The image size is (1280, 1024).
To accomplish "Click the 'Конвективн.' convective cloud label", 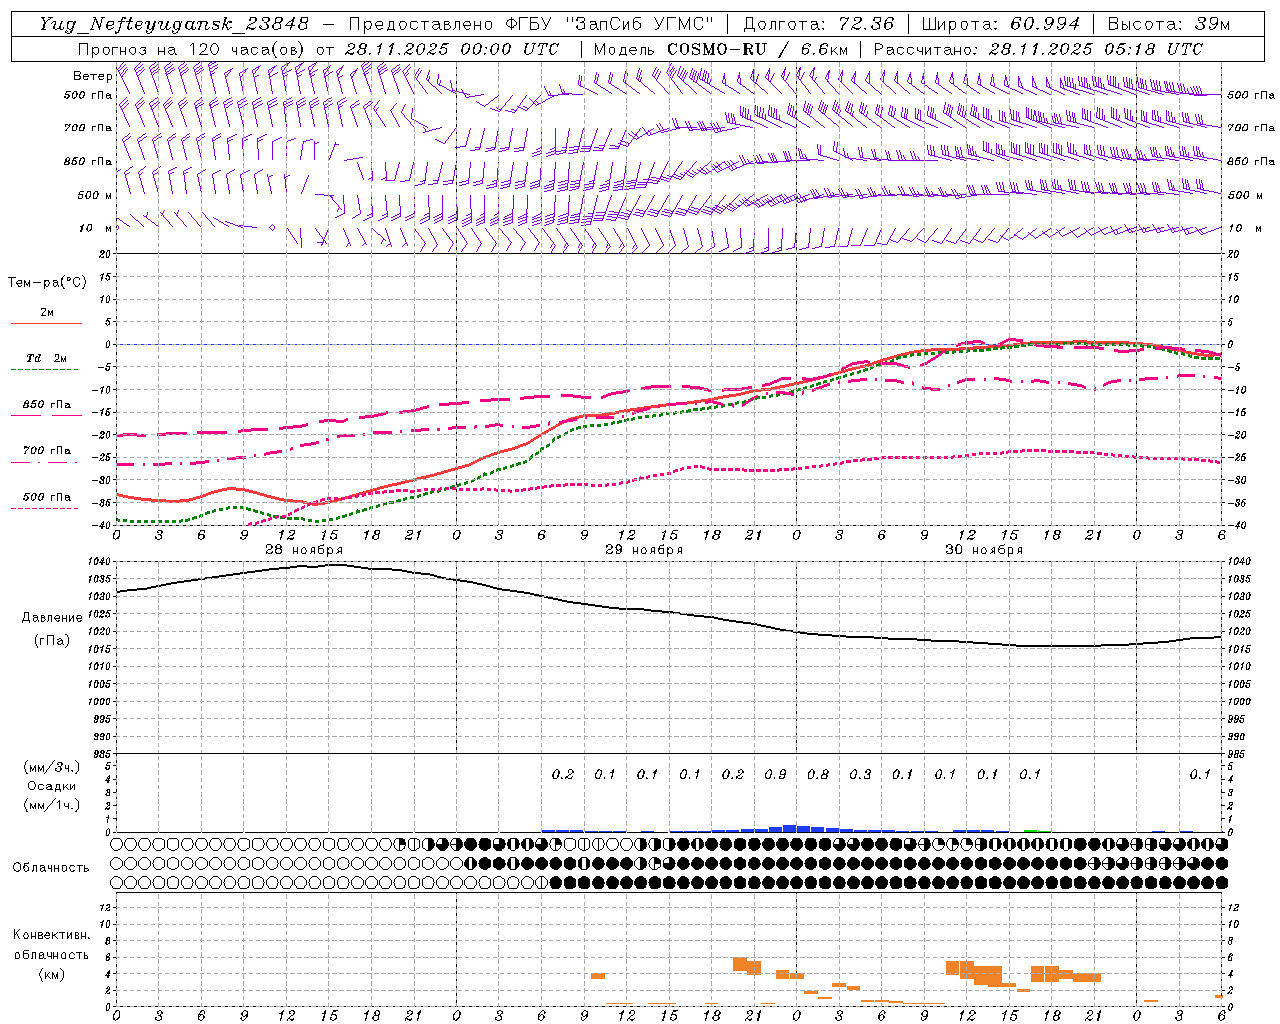I will [x=52, y=935].
